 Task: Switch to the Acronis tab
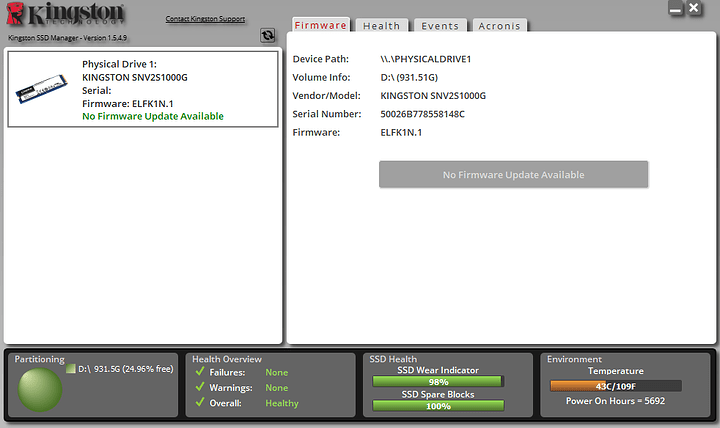tap(500, 26)
